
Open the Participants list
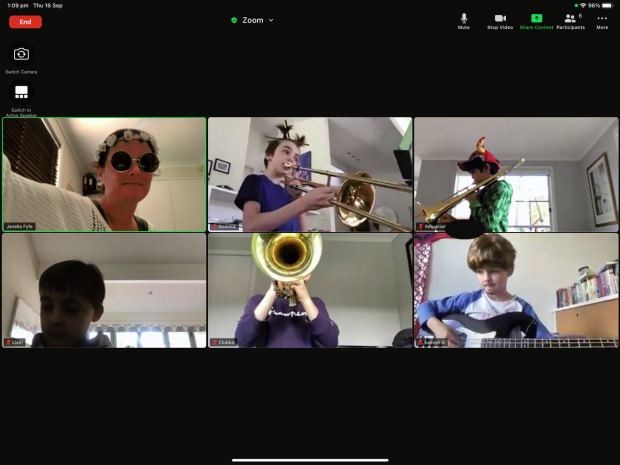pos(570,20)
